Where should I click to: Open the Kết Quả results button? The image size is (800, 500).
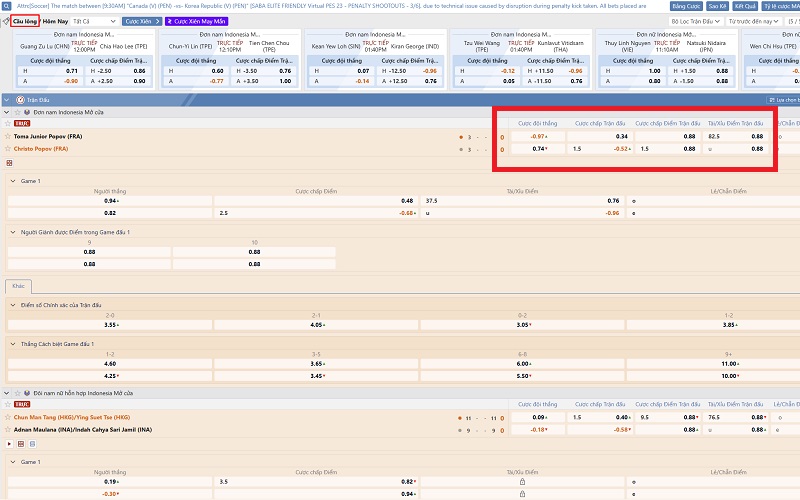(746, 6)
